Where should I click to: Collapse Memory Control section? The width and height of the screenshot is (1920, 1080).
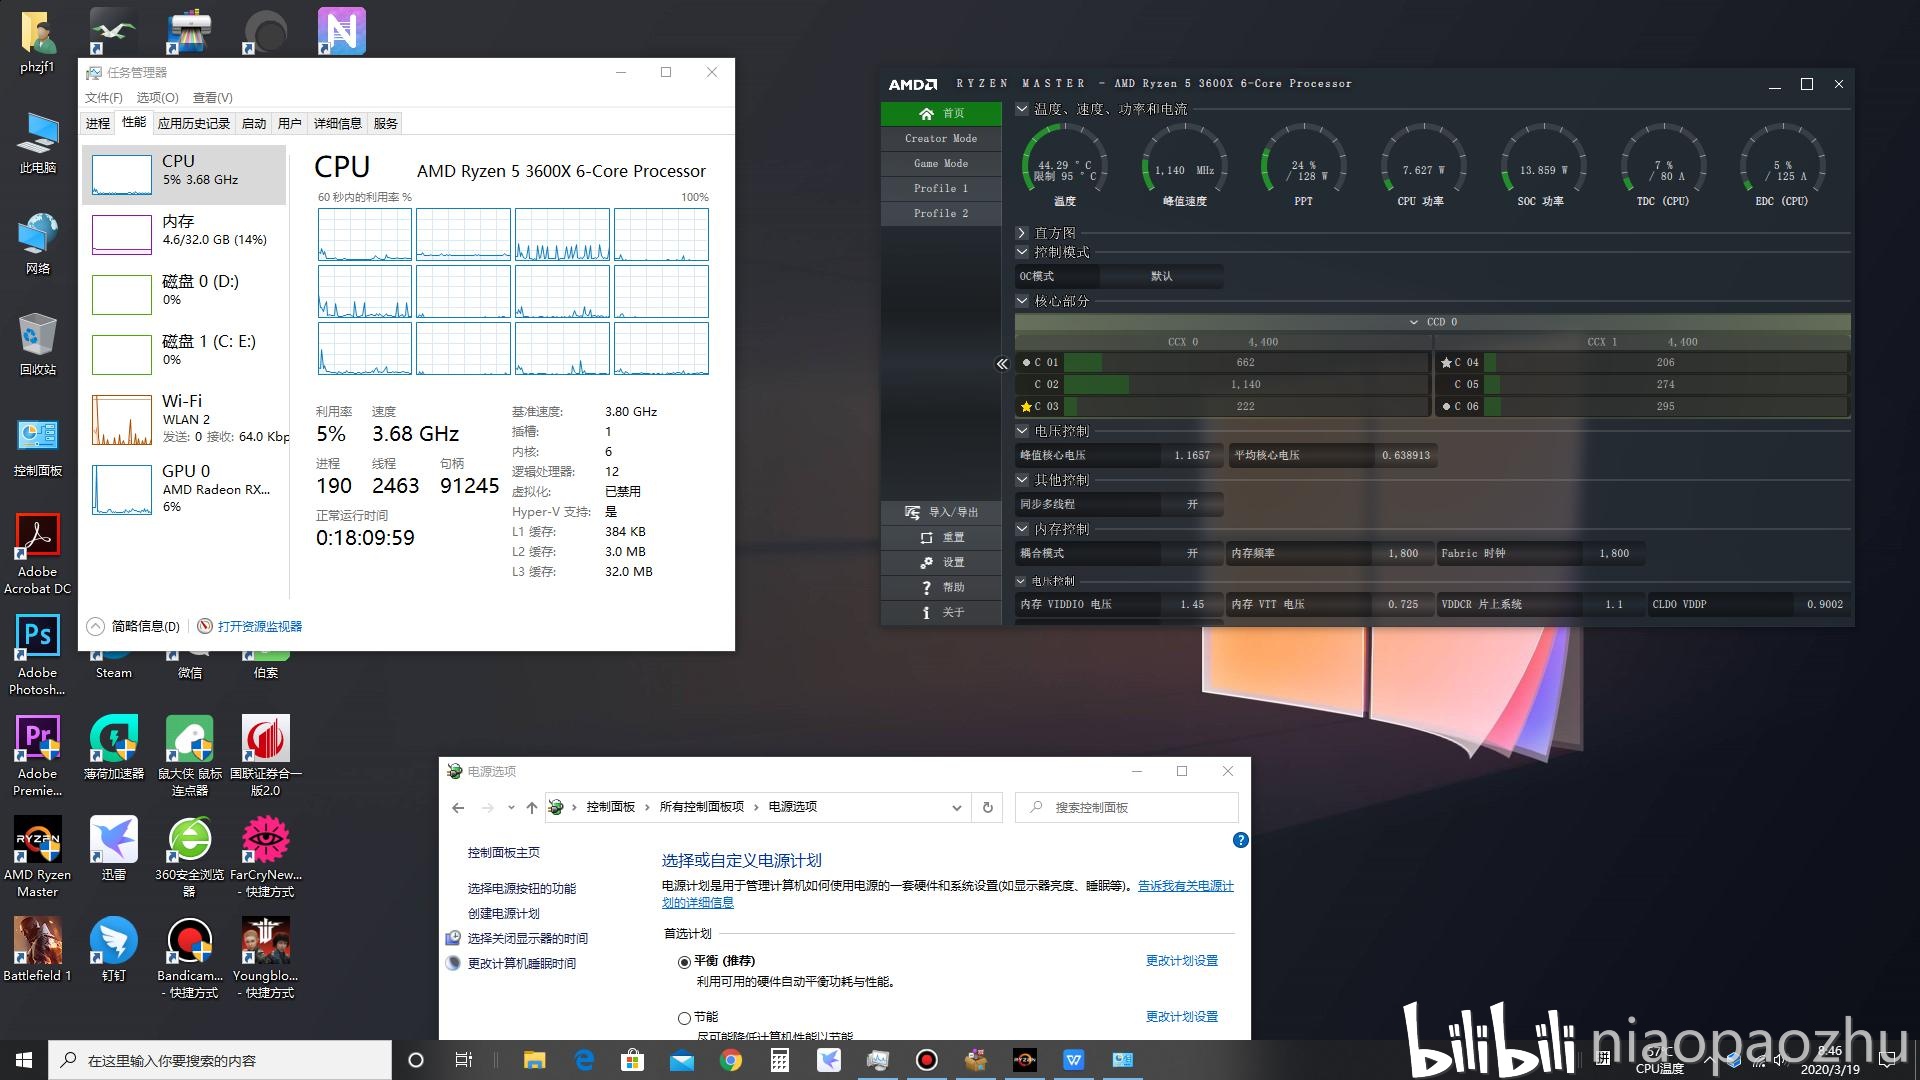[x=1022, y=529]
